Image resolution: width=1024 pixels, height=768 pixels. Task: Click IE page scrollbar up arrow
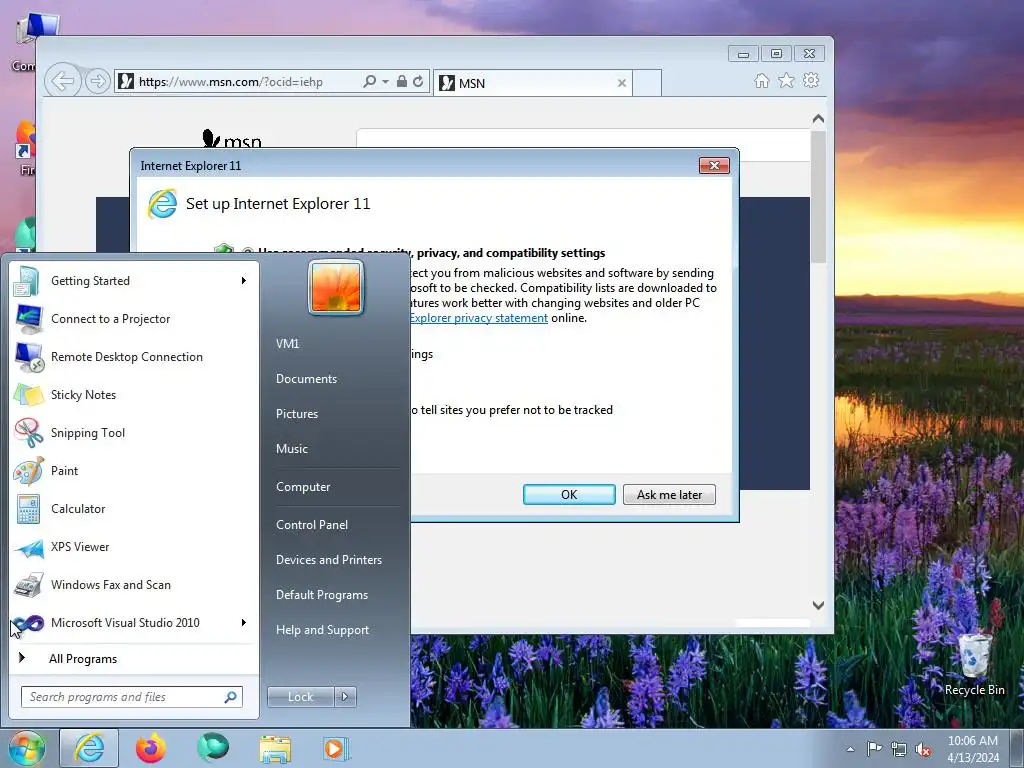(818, 119)
